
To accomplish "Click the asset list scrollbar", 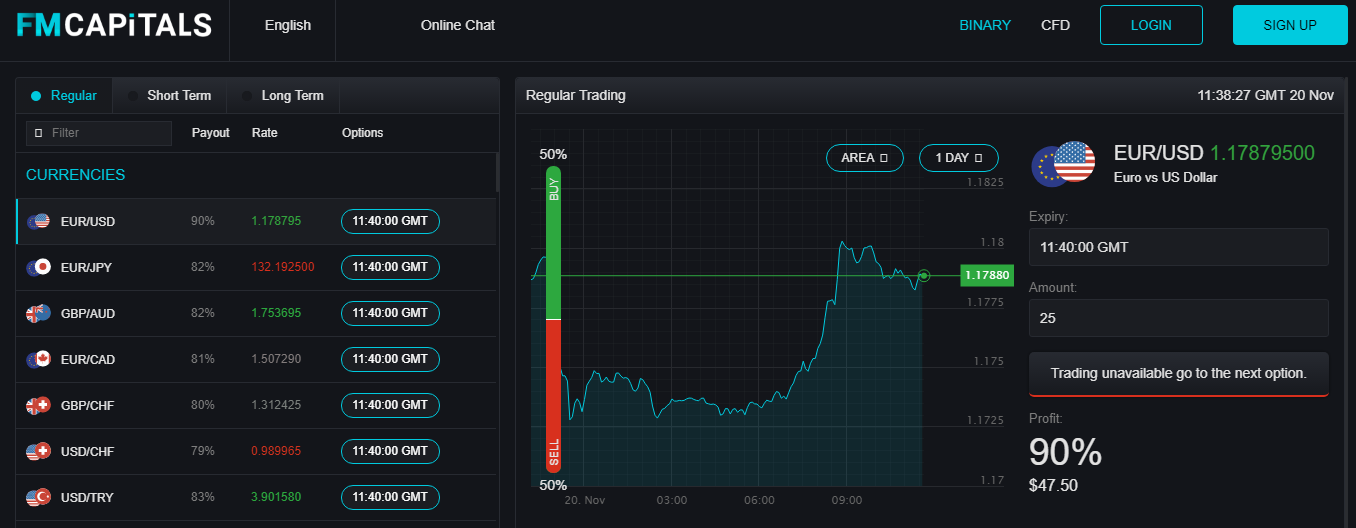I will 497,172.
